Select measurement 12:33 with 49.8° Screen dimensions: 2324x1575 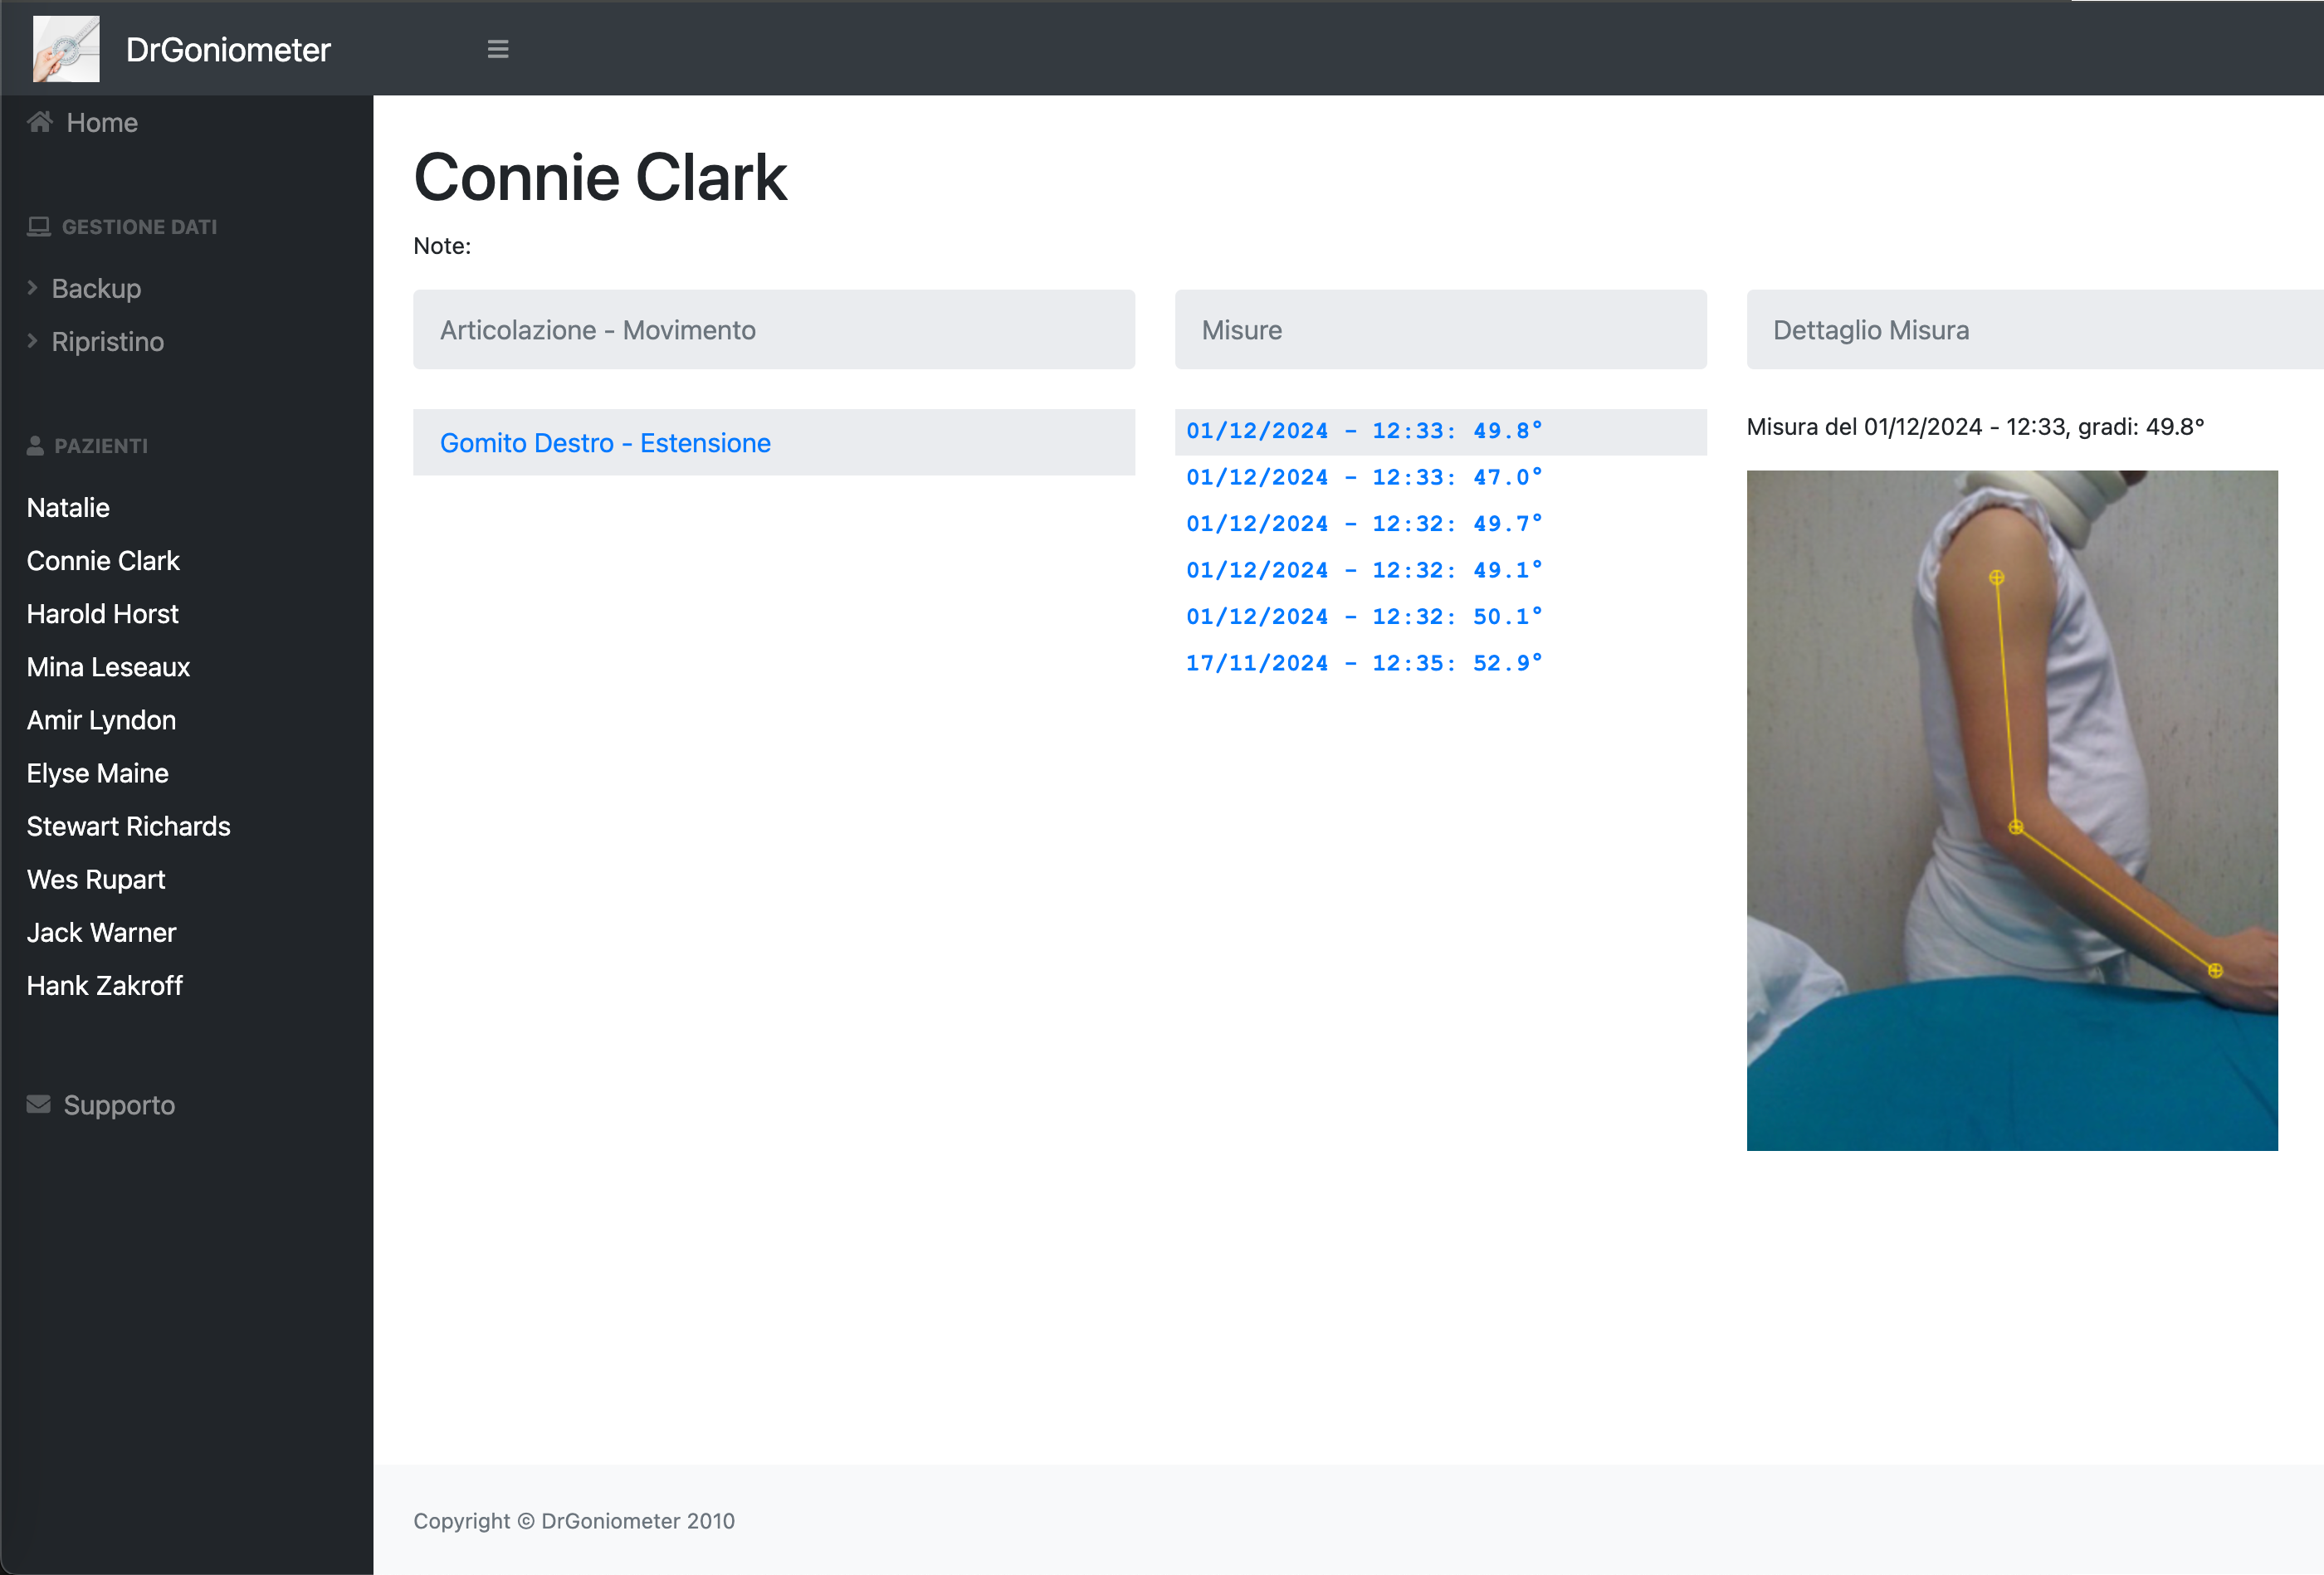[1440, 431]
